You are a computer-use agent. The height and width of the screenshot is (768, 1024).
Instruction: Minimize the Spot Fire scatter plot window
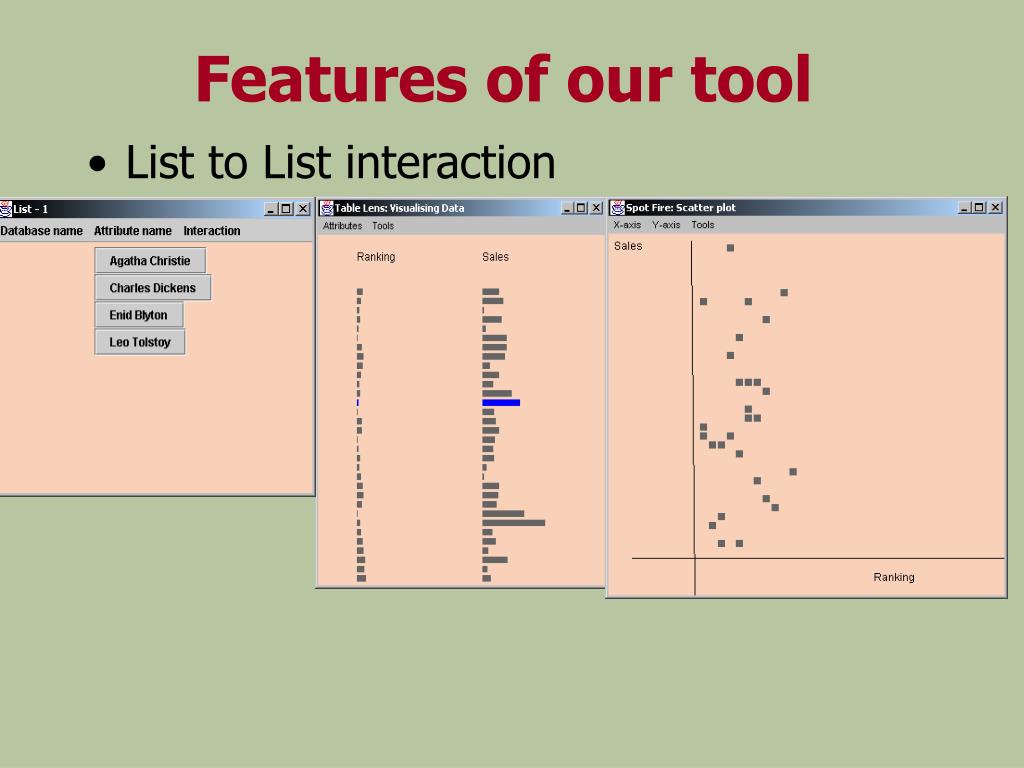[x=965, y=208]
